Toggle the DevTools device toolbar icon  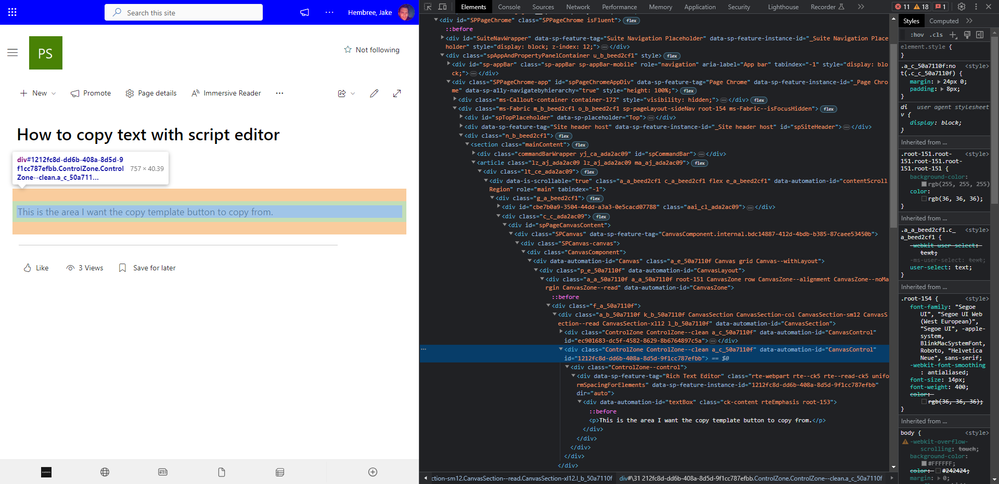pos(443,7)
